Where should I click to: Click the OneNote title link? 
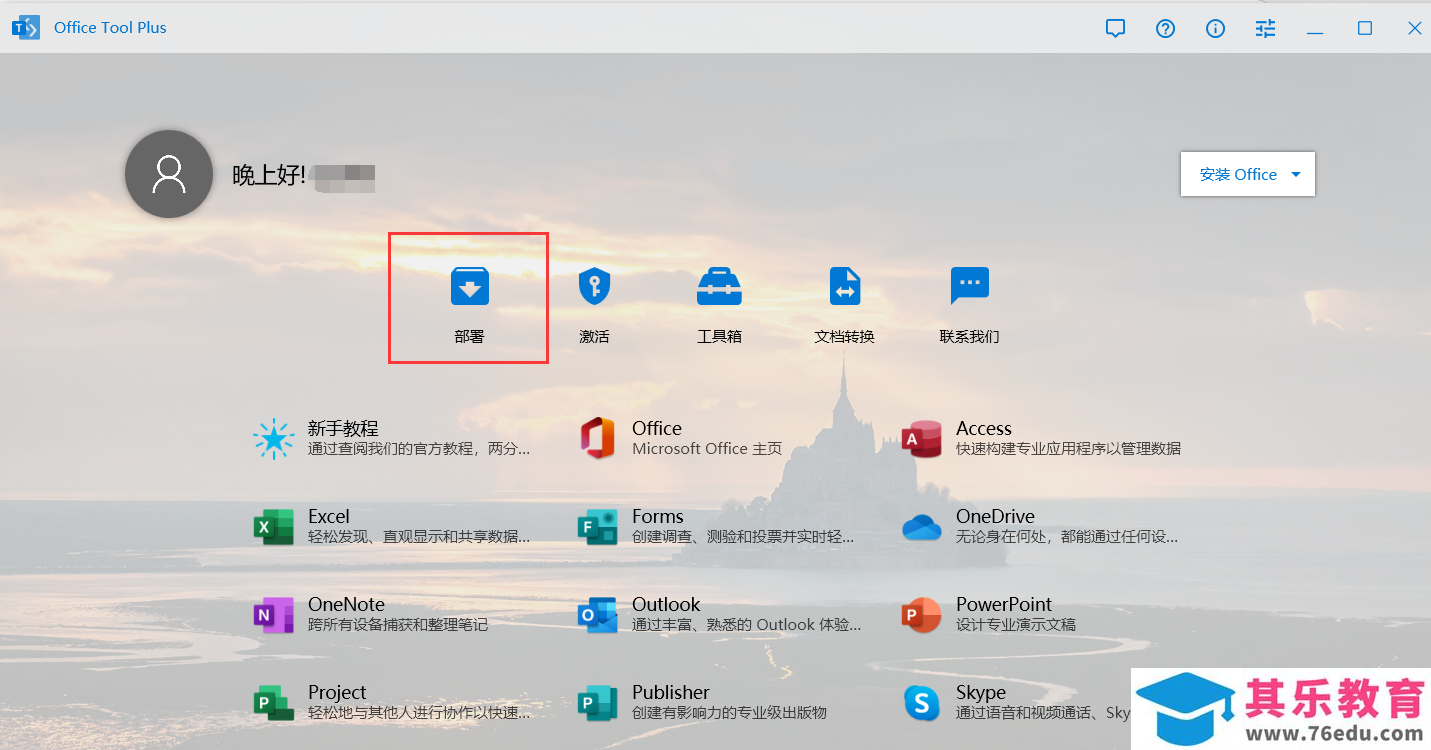tap(346, 604)
